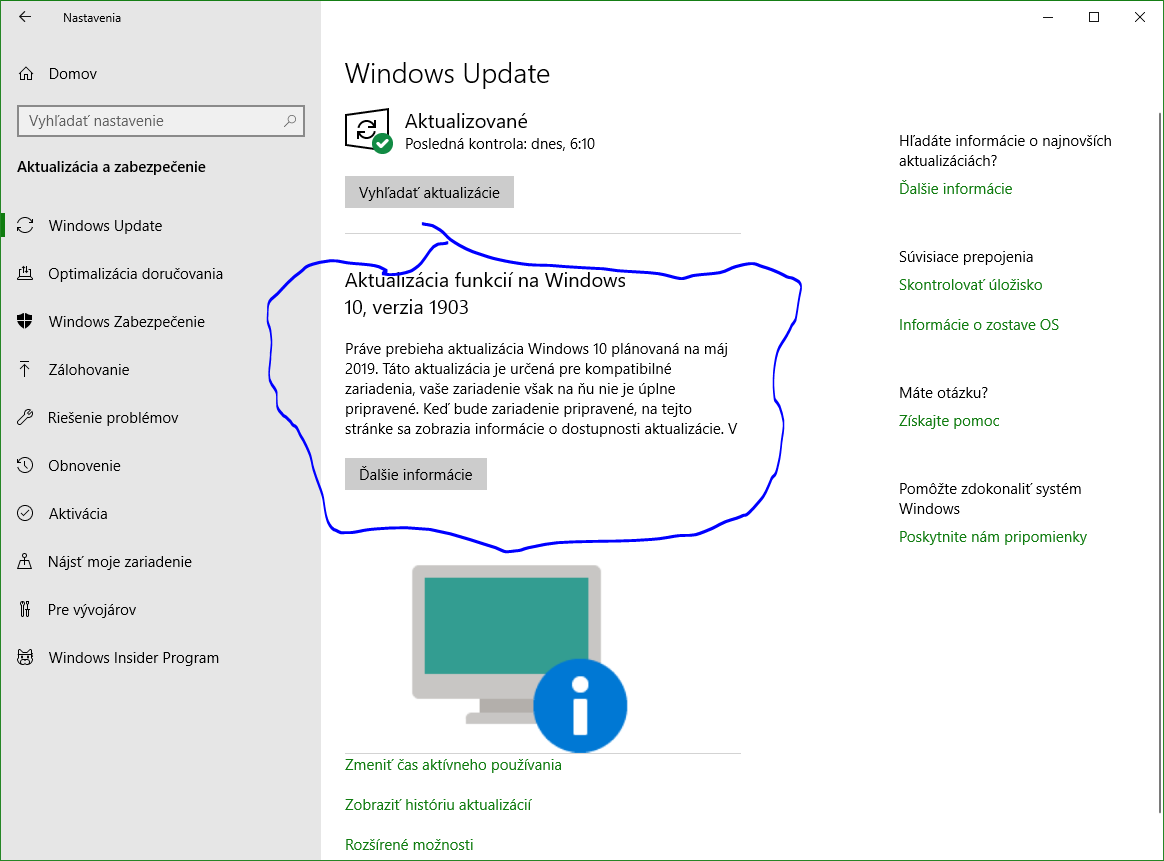Open Zobraziť históriu aktualizácií link
1164x861 pixels.
click(x=438, y=805)
